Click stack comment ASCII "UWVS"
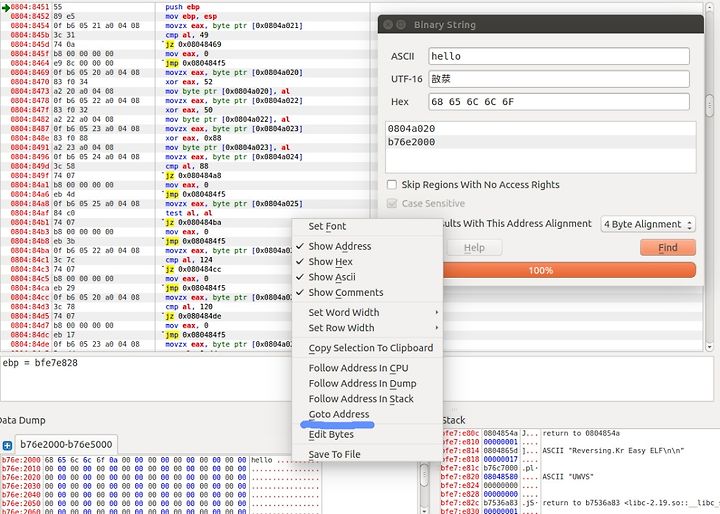Screen dimensions: 720x514 click(568, 477)
